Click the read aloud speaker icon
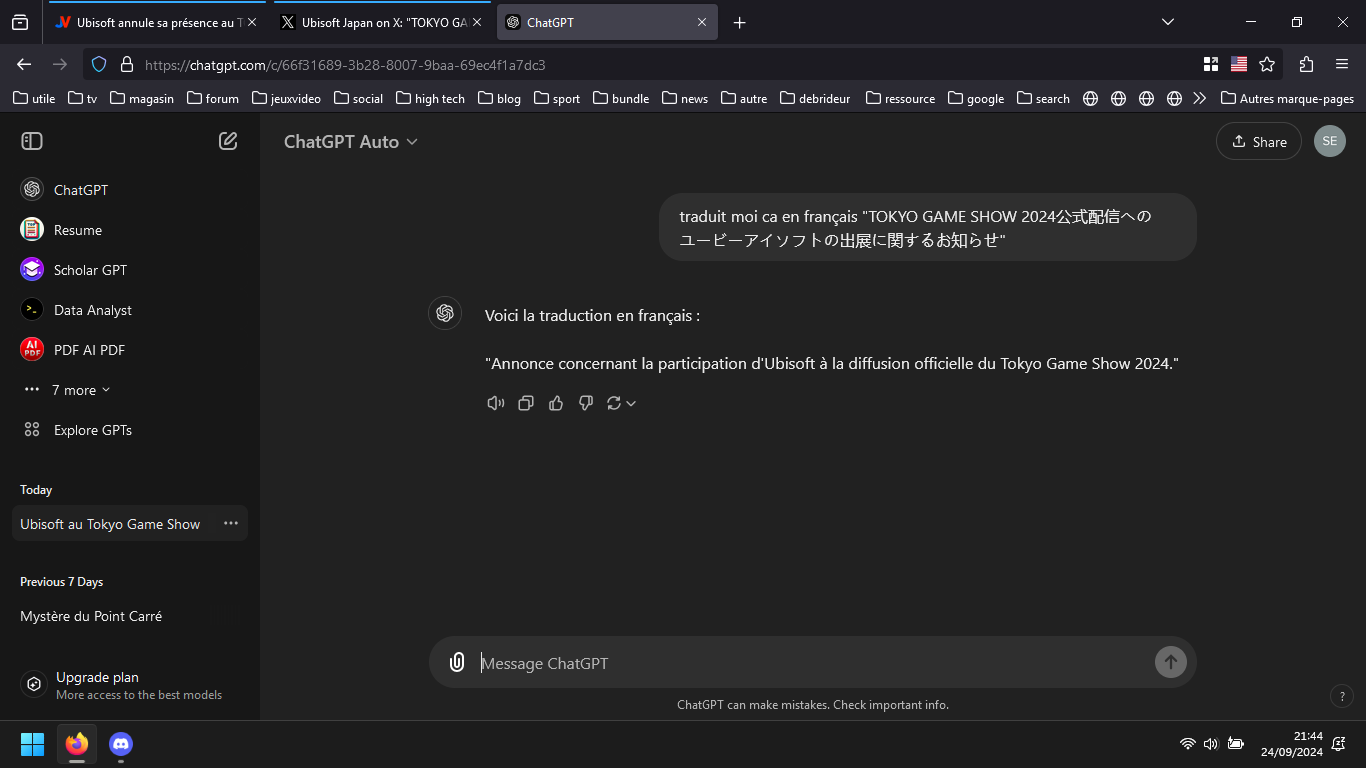 pyautogui.click(x=495, y=403)
